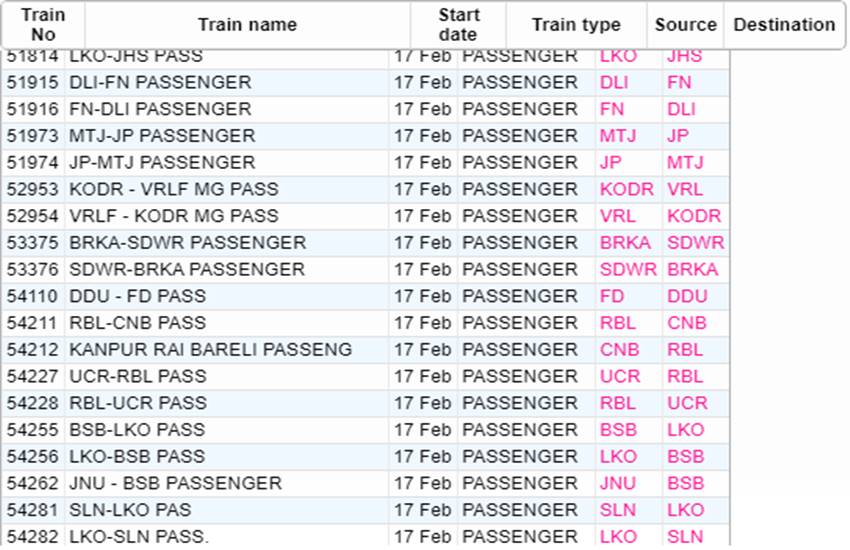850x550 pixels.
Task: Open destination station link FN for train 51915
Action: tap(679, 82)
